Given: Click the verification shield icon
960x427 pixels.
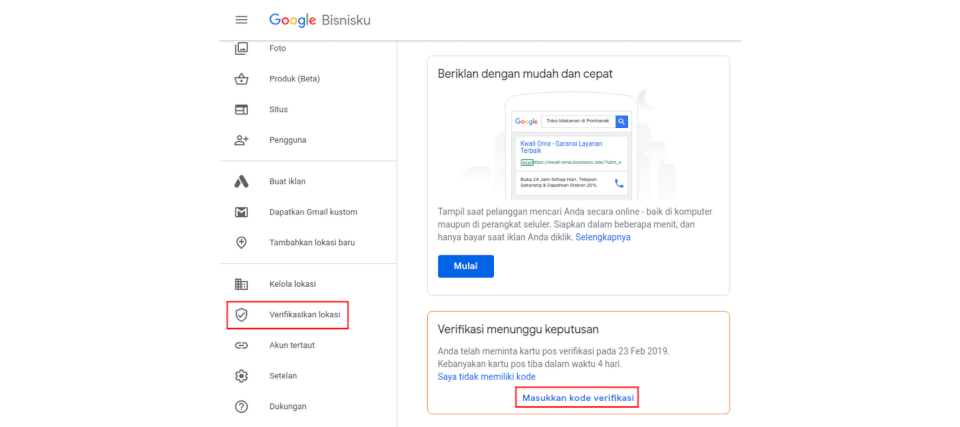Looking at the screenshot, I should (x=241, y=315).
